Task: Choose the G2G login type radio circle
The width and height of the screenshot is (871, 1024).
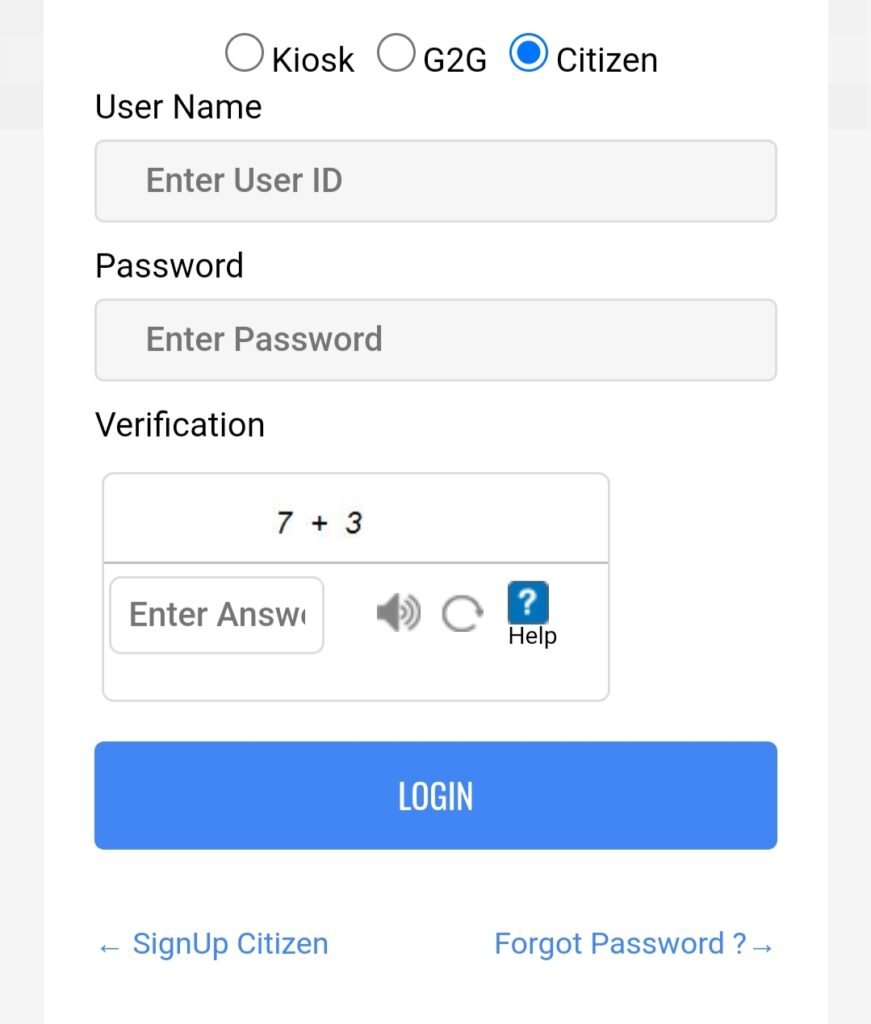Action: point(396,54)
